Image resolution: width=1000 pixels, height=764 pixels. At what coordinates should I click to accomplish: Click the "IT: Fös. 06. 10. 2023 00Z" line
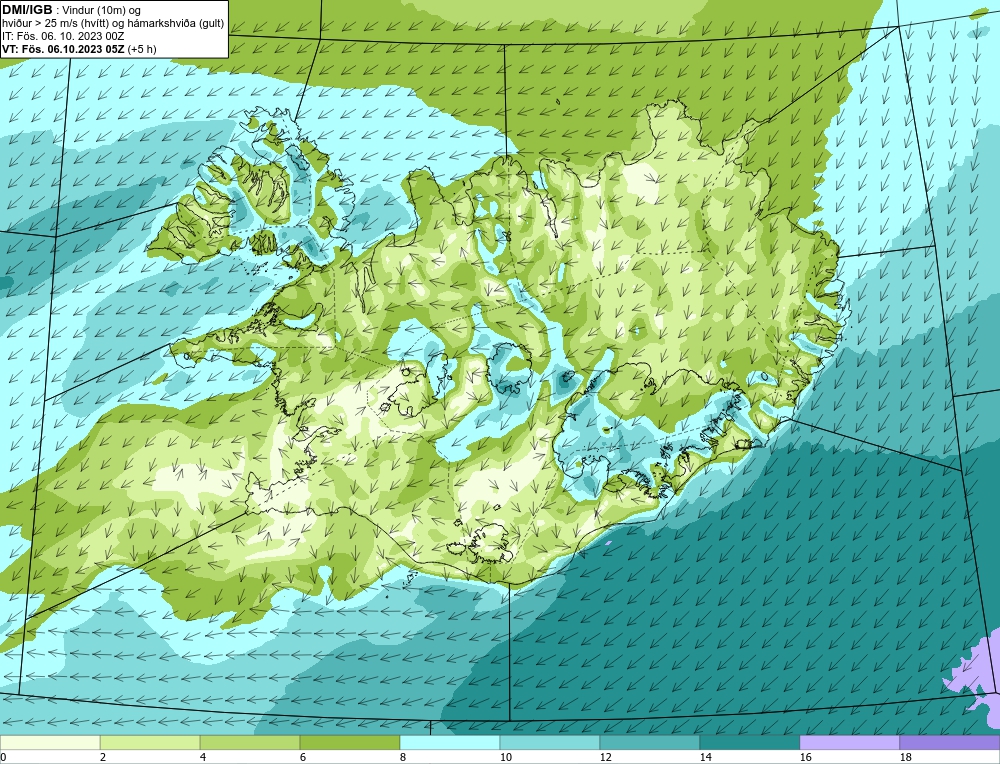click(63, 36)
